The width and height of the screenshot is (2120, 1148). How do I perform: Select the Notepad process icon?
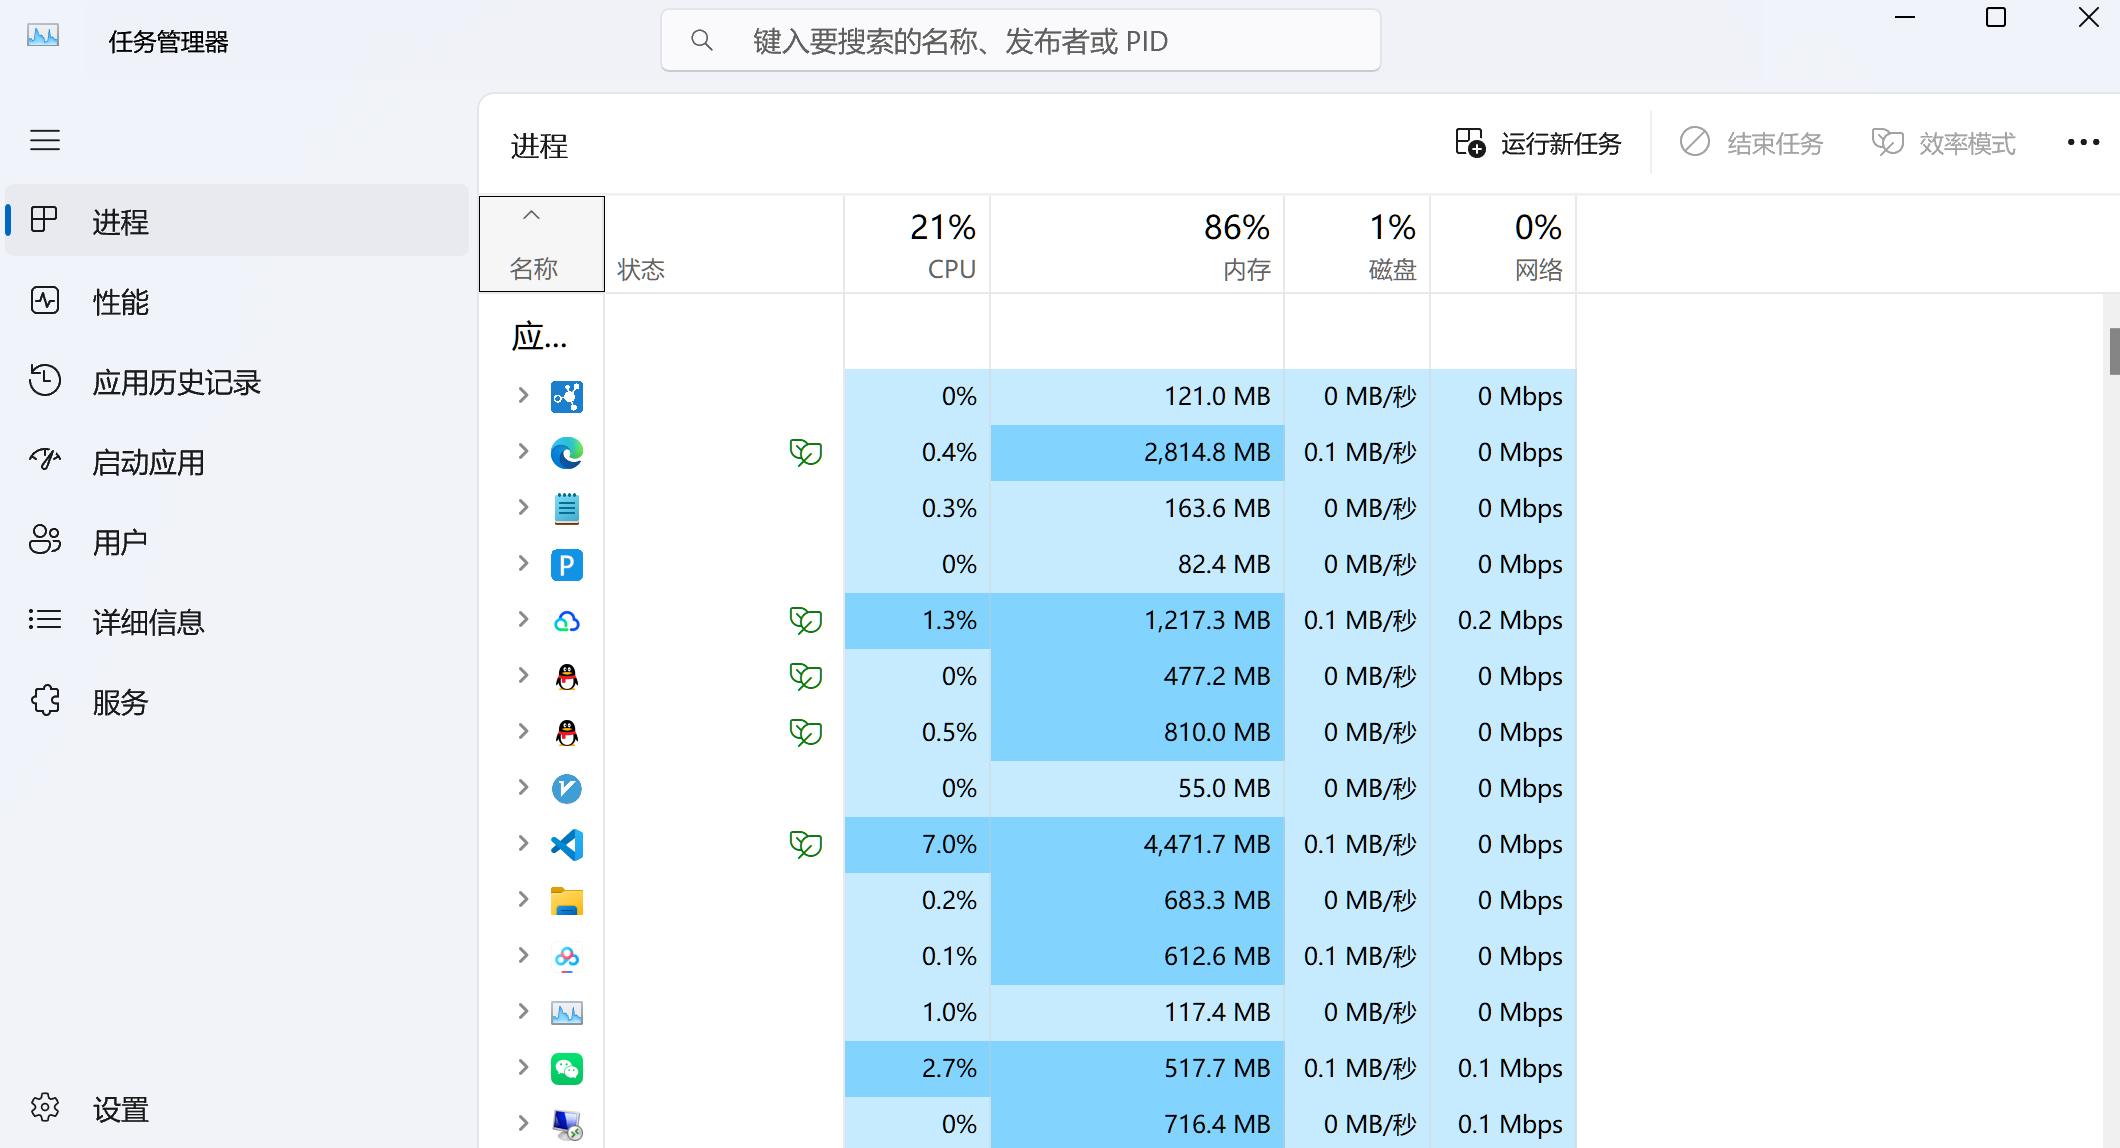click(x=566, y=509)
